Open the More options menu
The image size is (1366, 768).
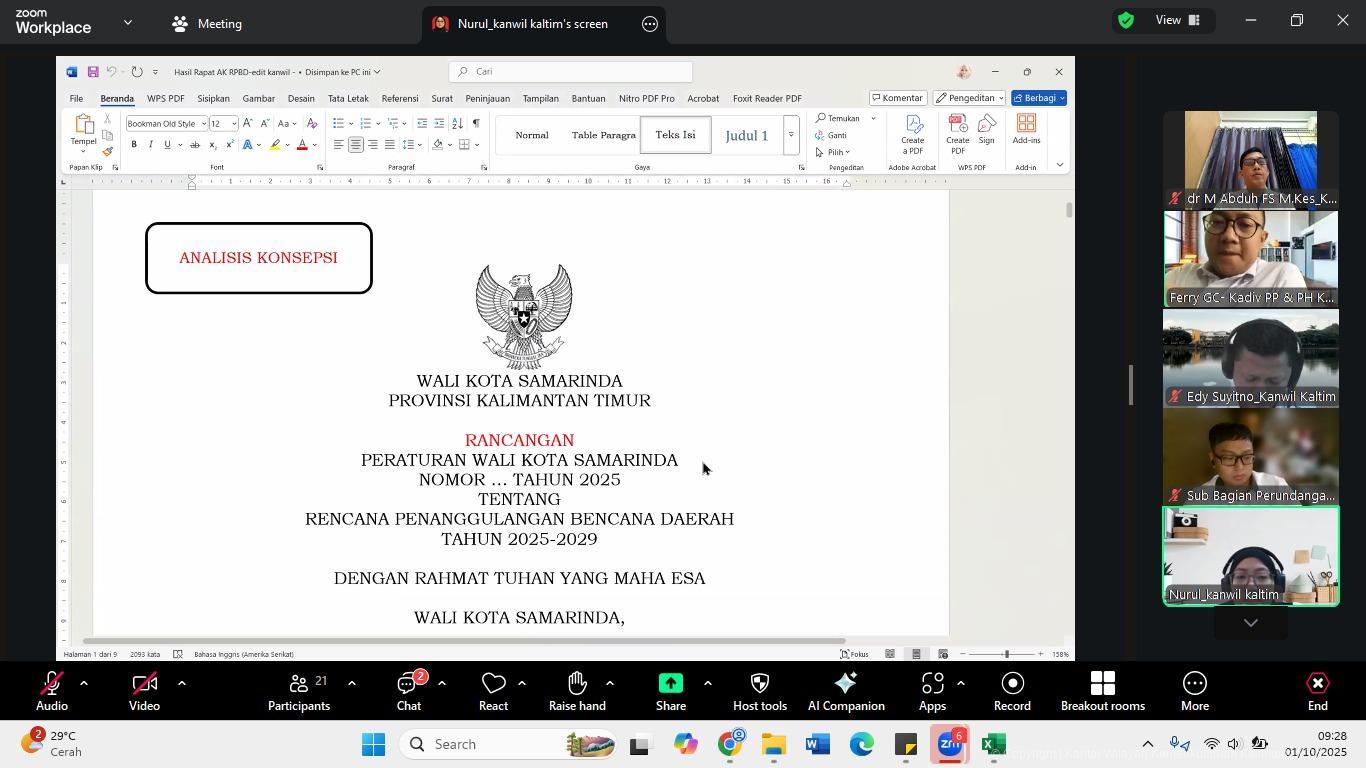1194,691
